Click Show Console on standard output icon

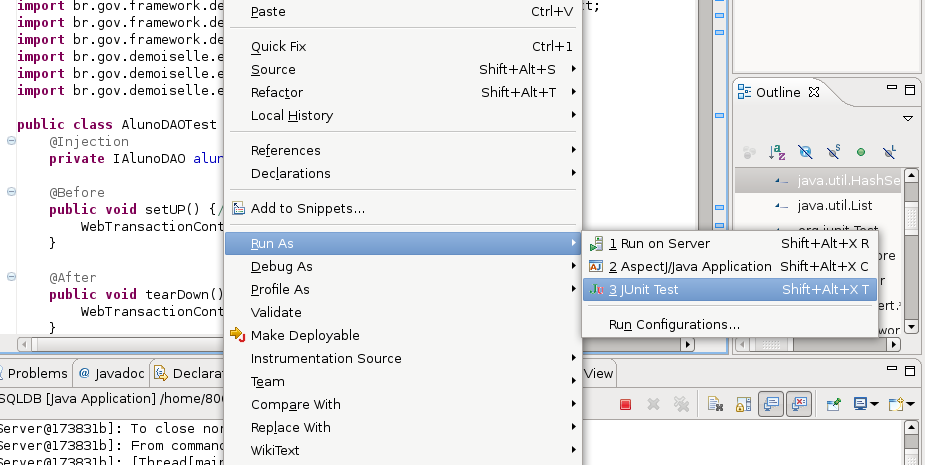[771, 404]
